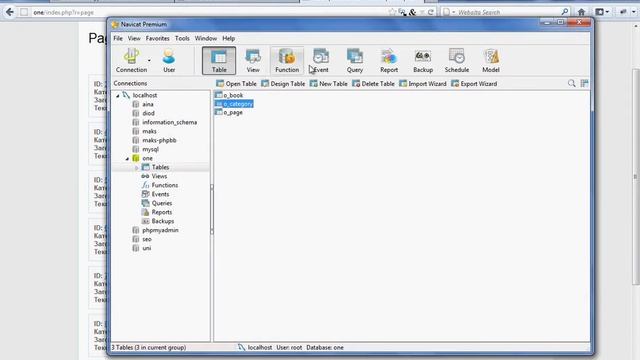Open the Model toolbar icon
The height and width of the screenshot is (360, 640).
(491, 61)
